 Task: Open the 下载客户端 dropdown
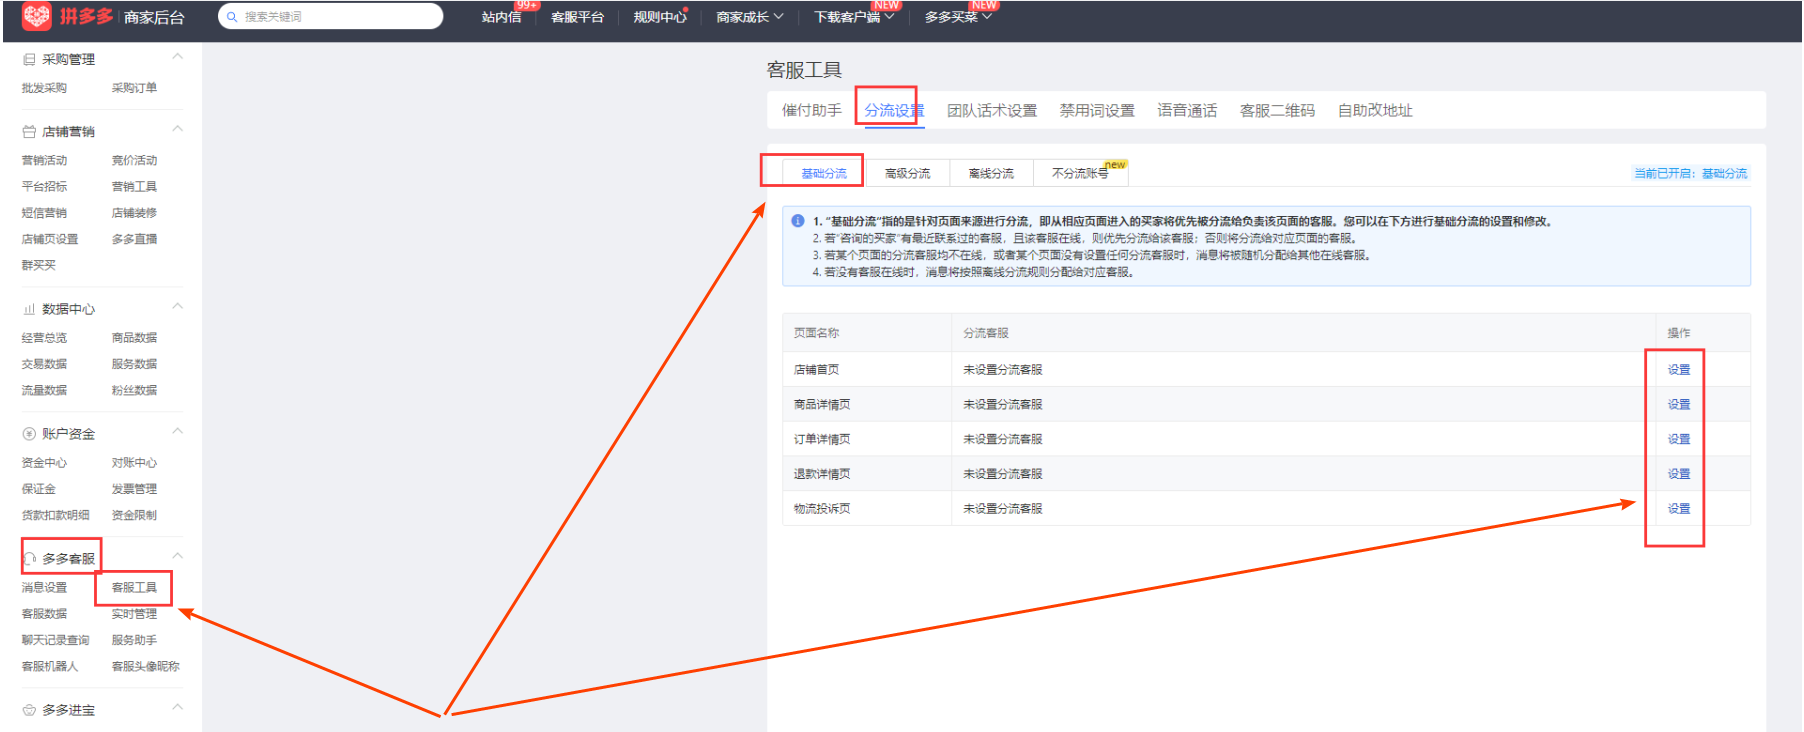[x=854, y=17]
